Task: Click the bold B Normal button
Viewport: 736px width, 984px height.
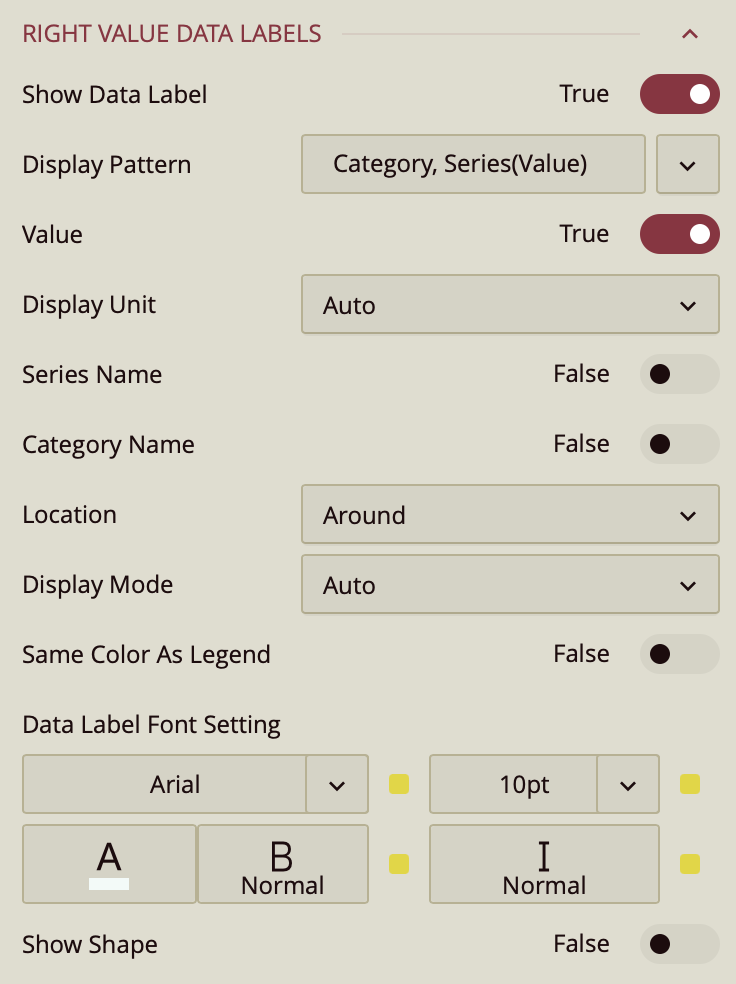Action: (x=283, y=863)
